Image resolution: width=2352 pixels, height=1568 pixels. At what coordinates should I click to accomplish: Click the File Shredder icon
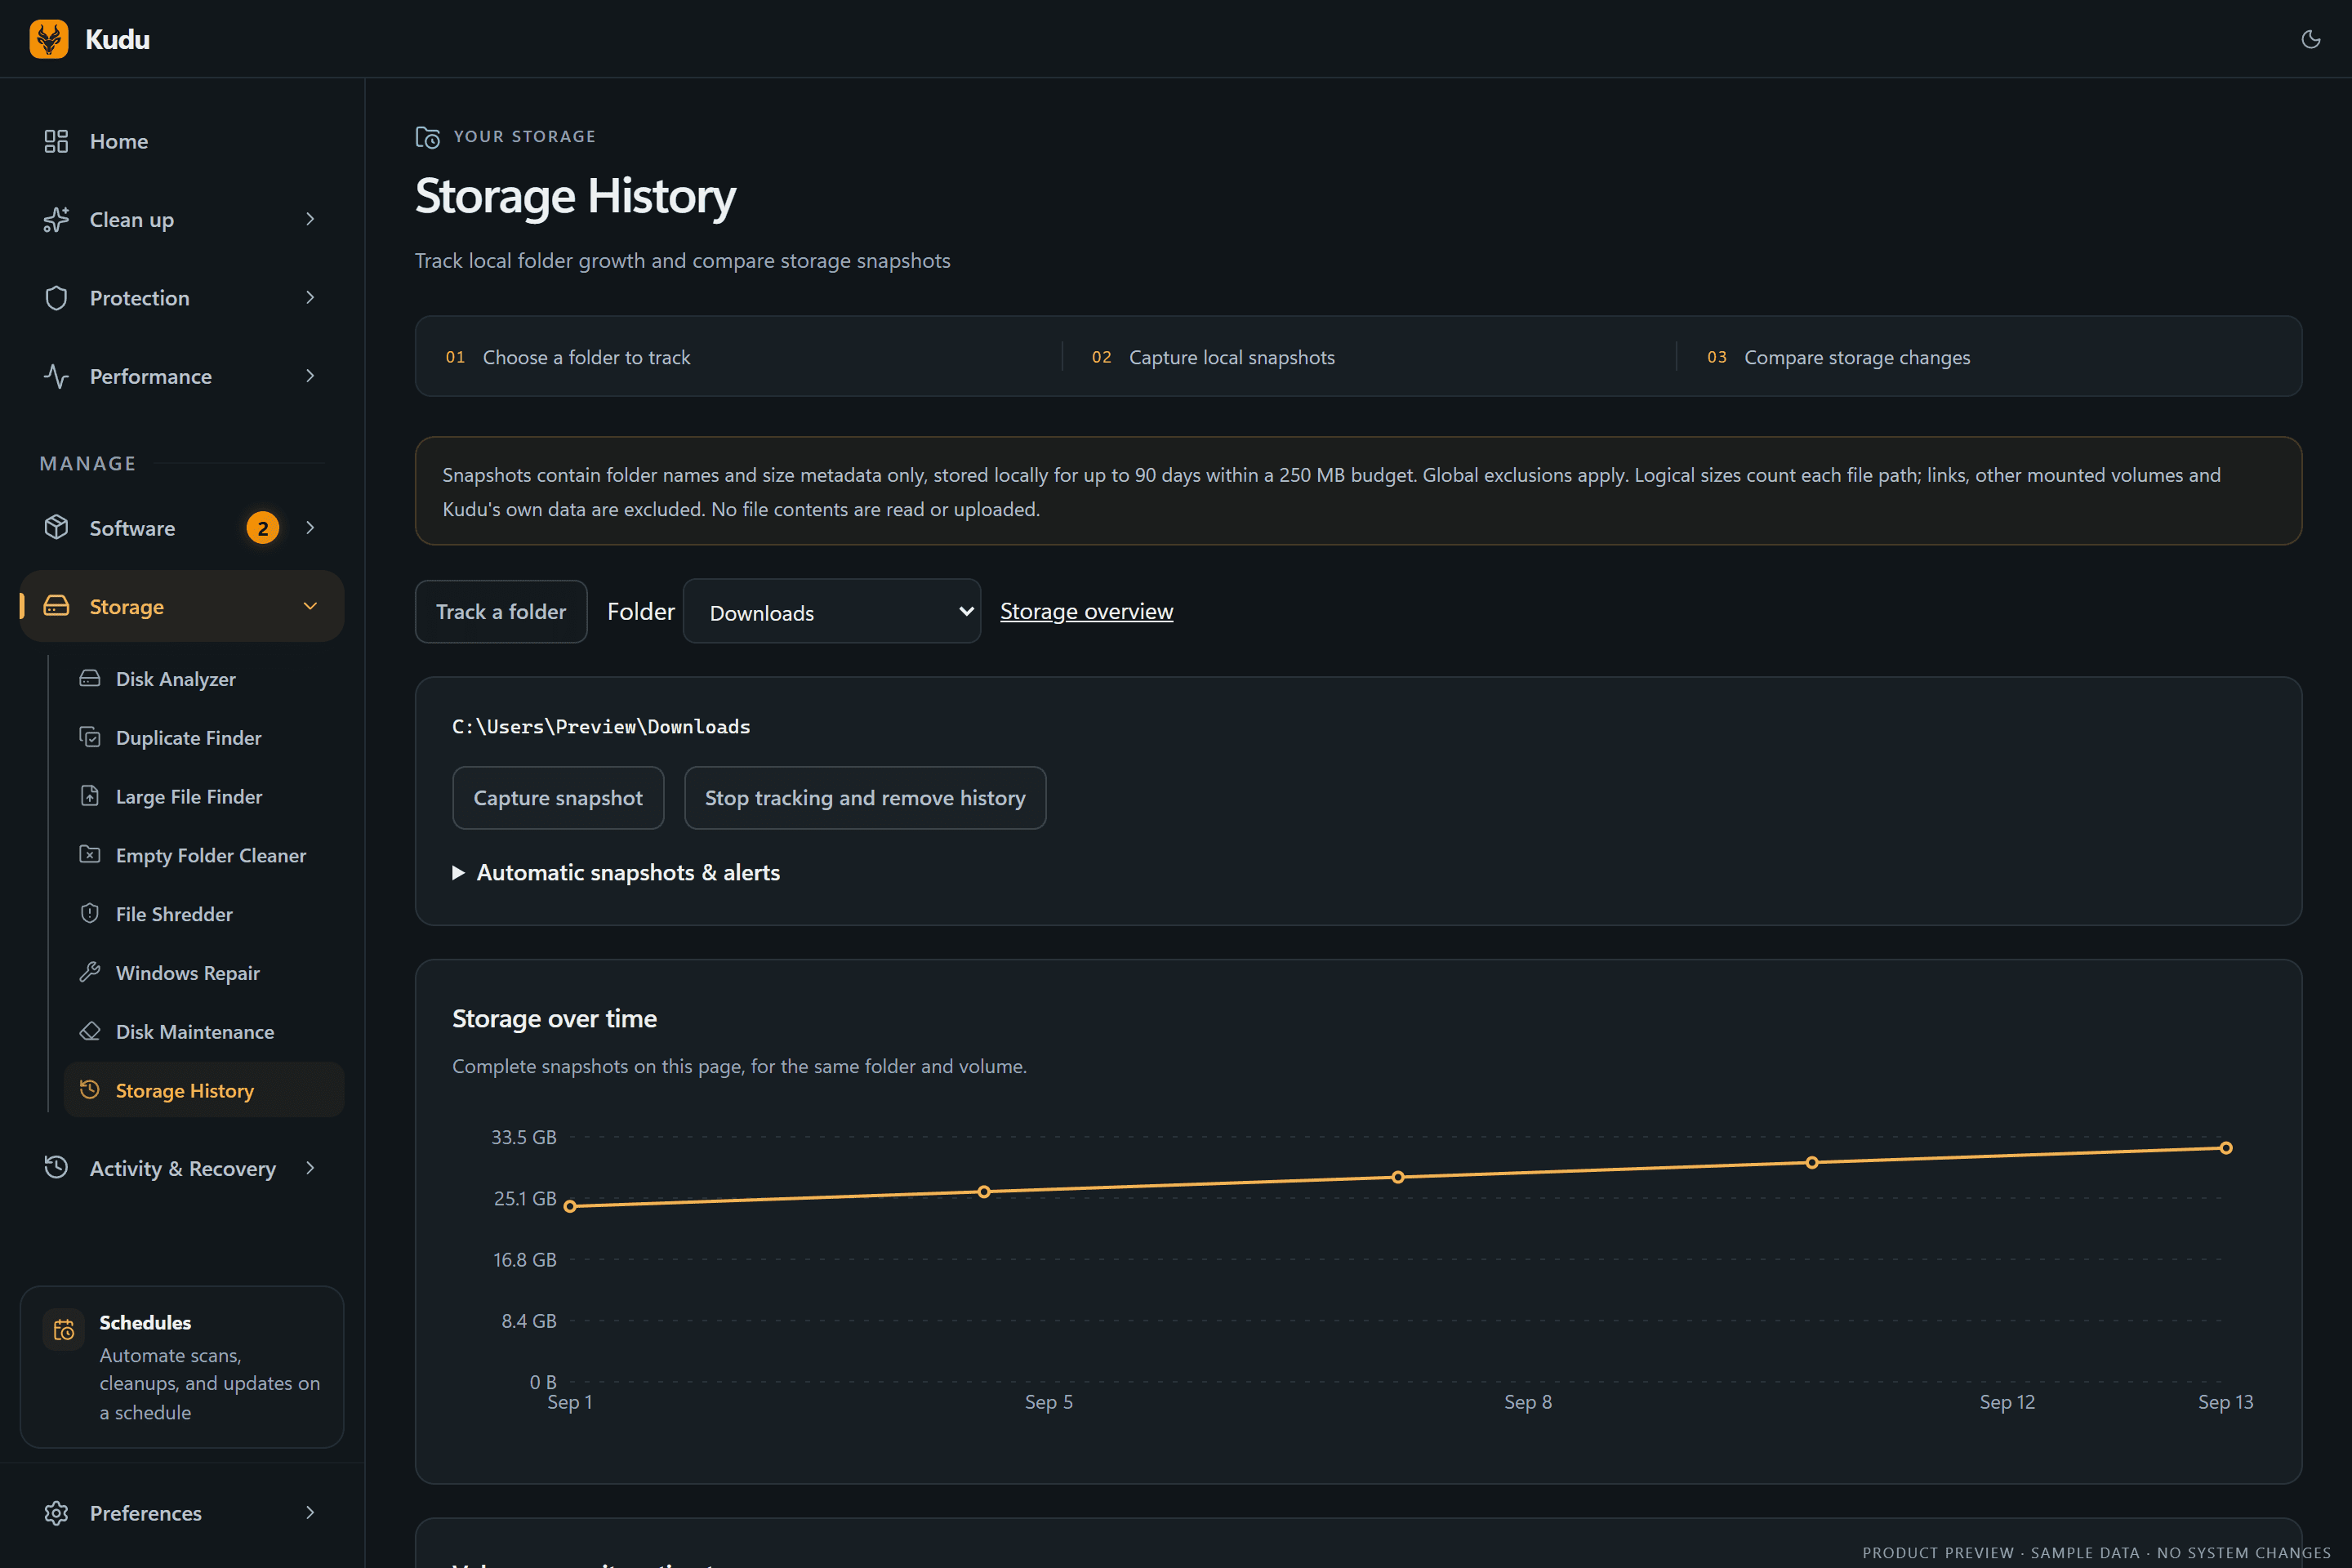[x=90, y=913]
